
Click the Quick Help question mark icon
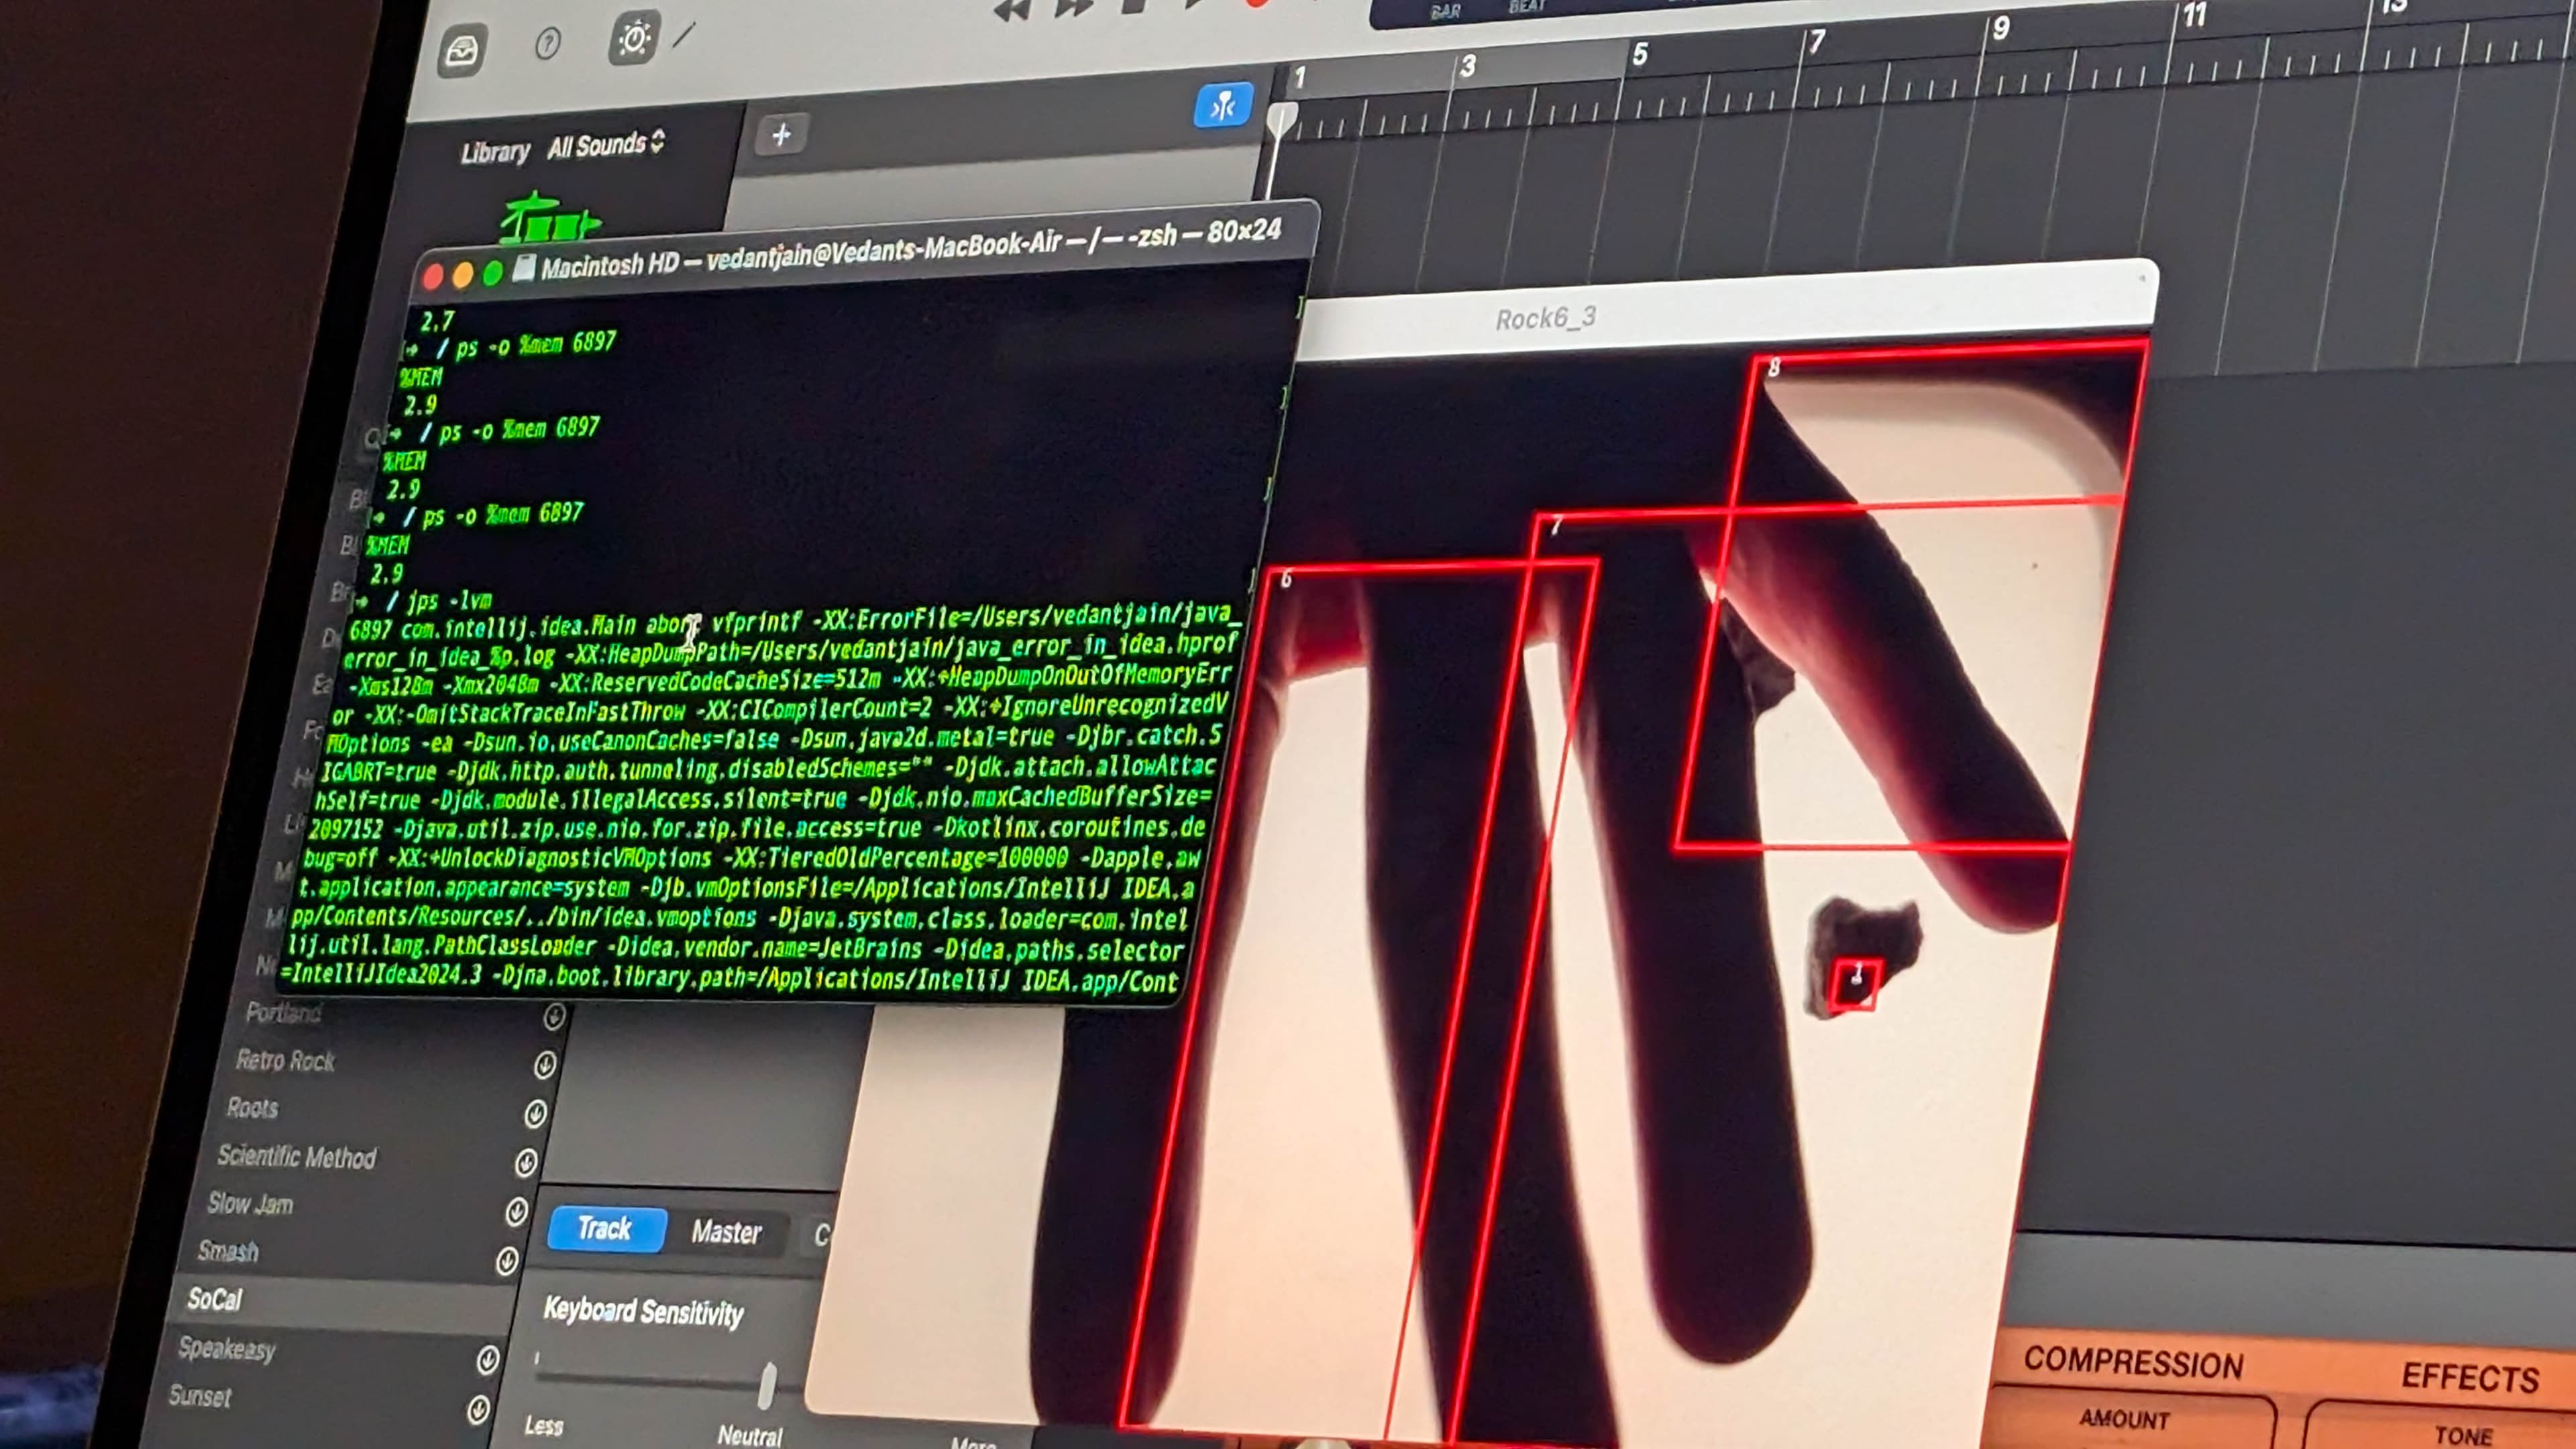tap(547, 44)
